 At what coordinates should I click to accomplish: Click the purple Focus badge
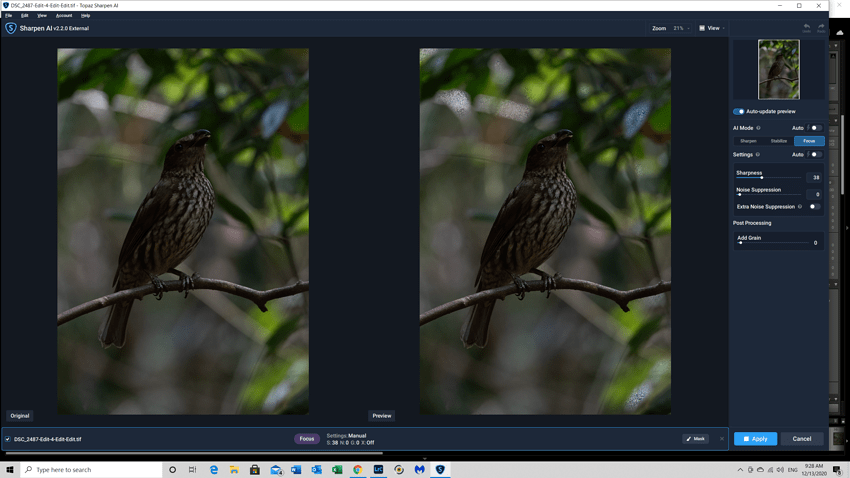[x=307, y=439]
